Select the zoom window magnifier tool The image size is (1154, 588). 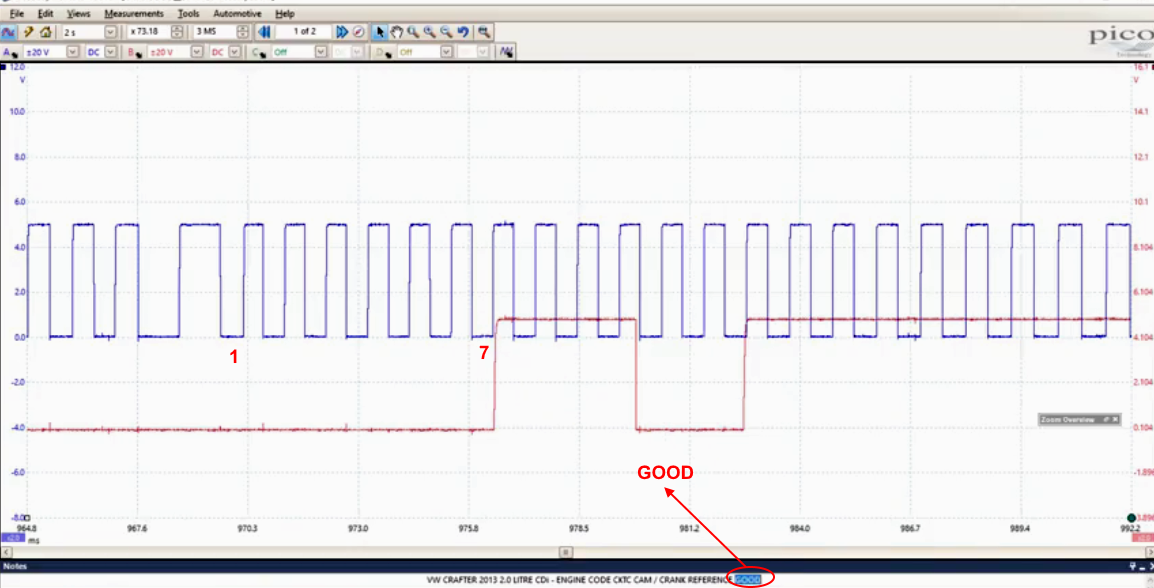point(413,32)
